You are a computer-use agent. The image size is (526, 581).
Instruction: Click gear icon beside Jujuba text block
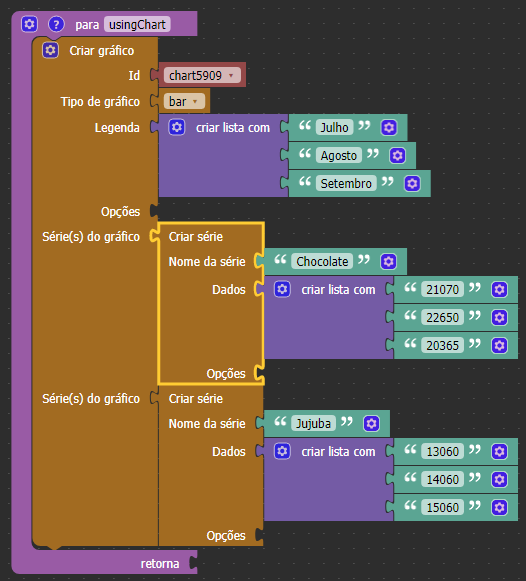(x=372, y=424)
